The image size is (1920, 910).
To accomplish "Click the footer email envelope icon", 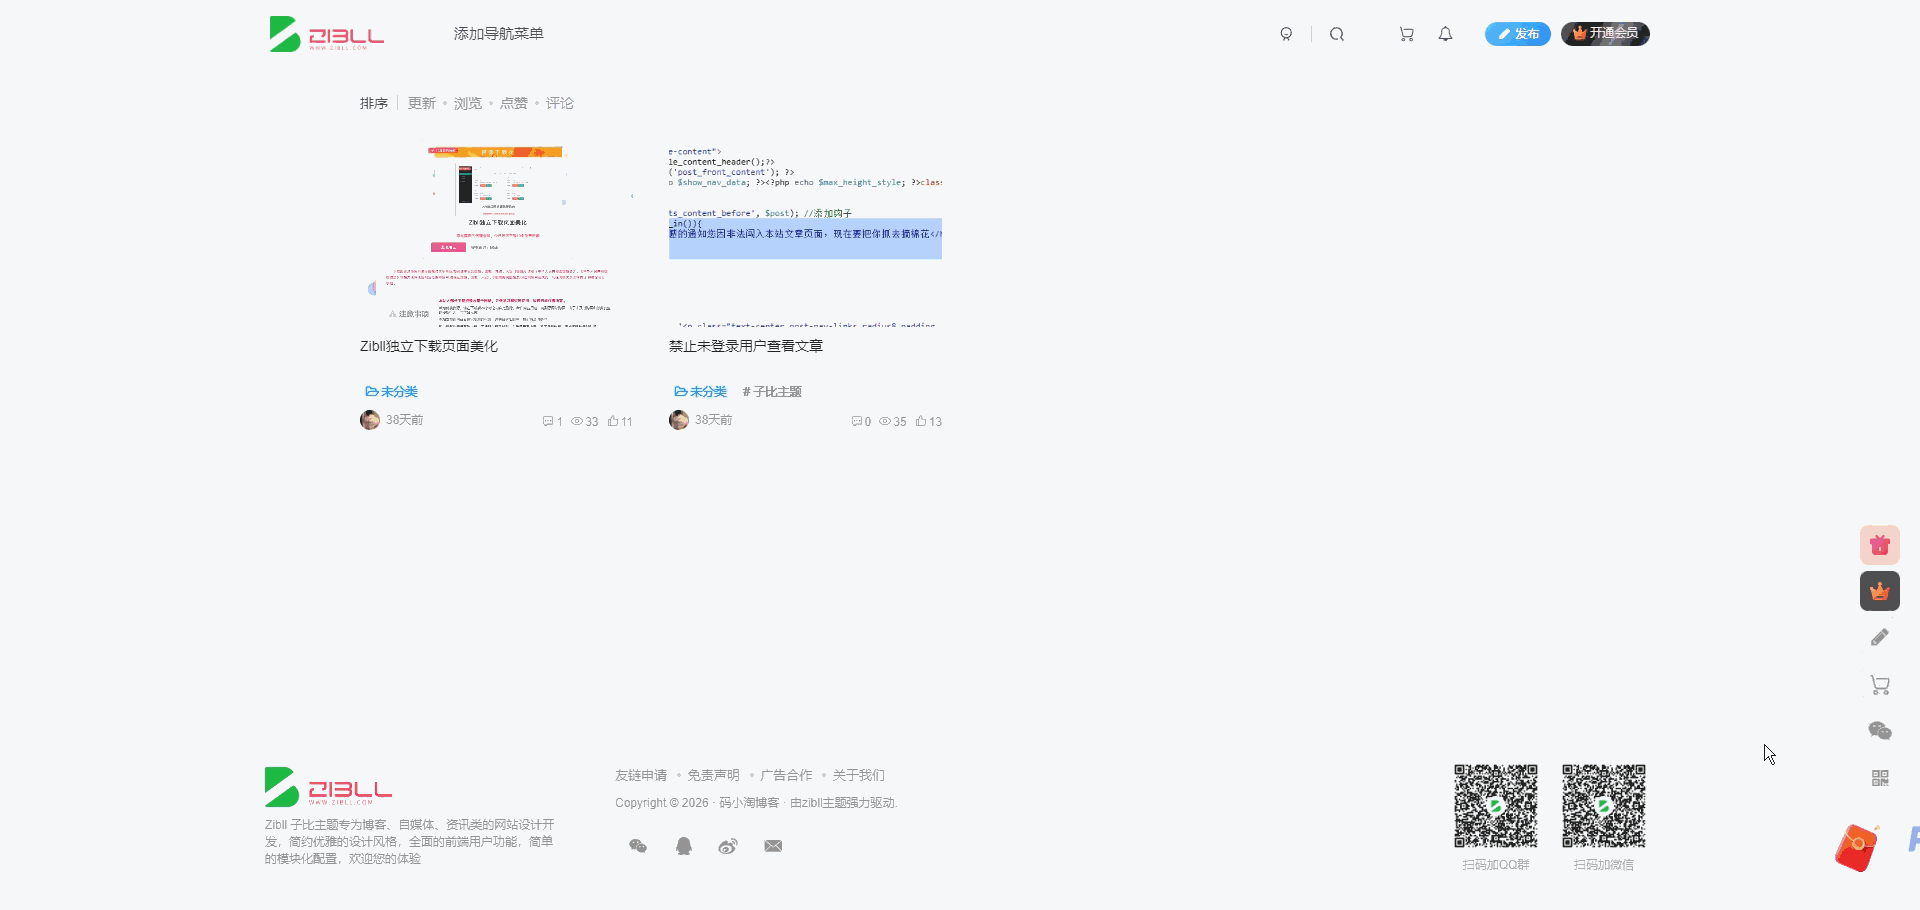I will tap(773, 846).
